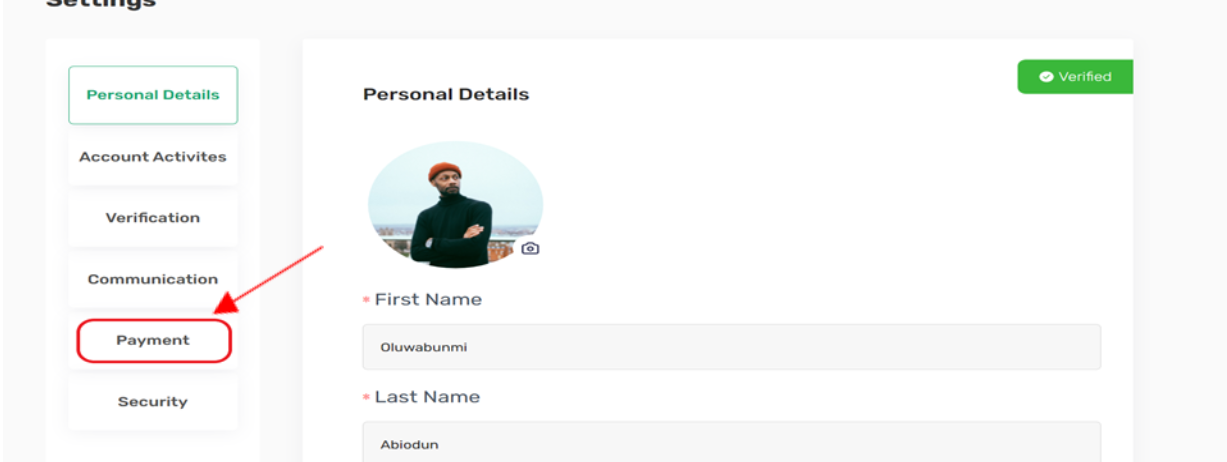
Task: Open the Verification settings tab
Action: pyautogui.click(x=153, y=218)
